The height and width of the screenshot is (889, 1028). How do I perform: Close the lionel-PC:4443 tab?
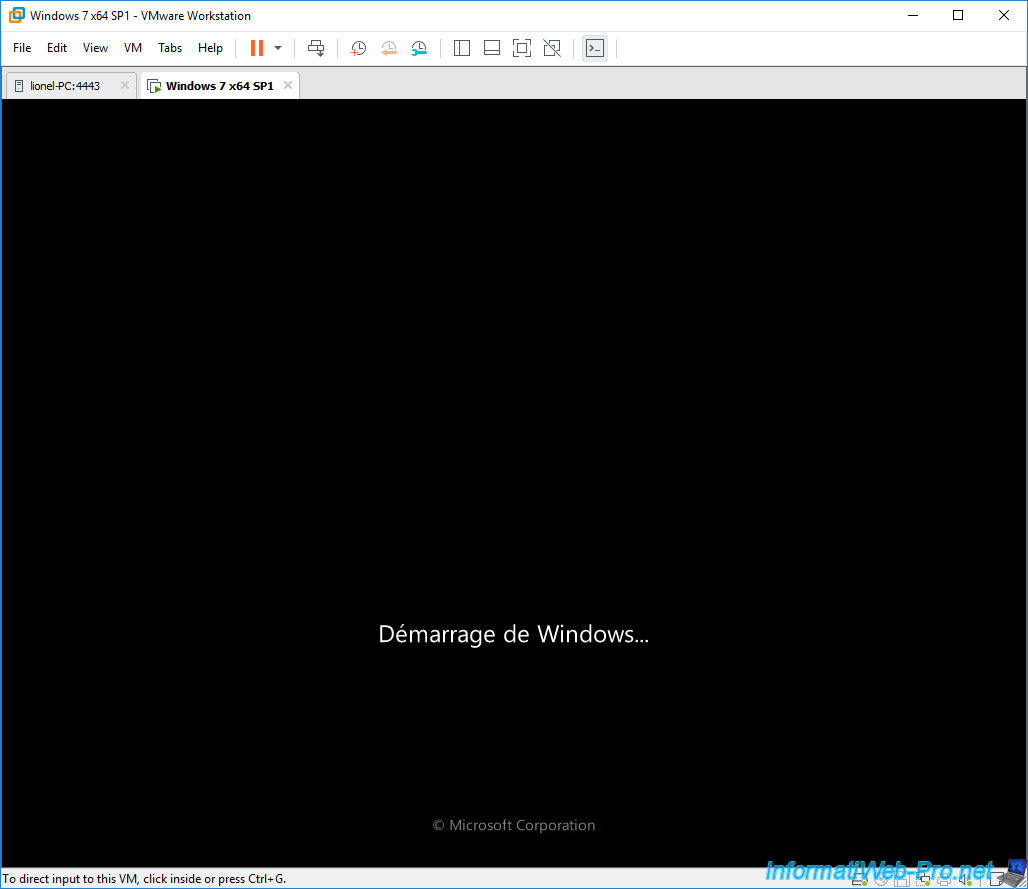(125, 85)
